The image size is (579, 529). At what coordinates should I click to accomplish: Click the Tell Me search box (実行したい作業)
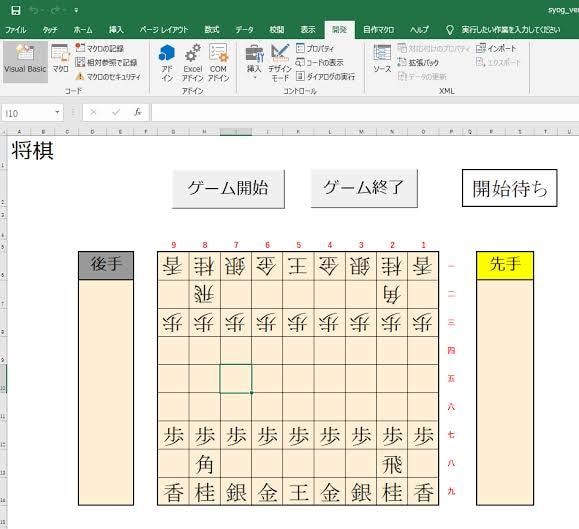(x=510, y=30)
